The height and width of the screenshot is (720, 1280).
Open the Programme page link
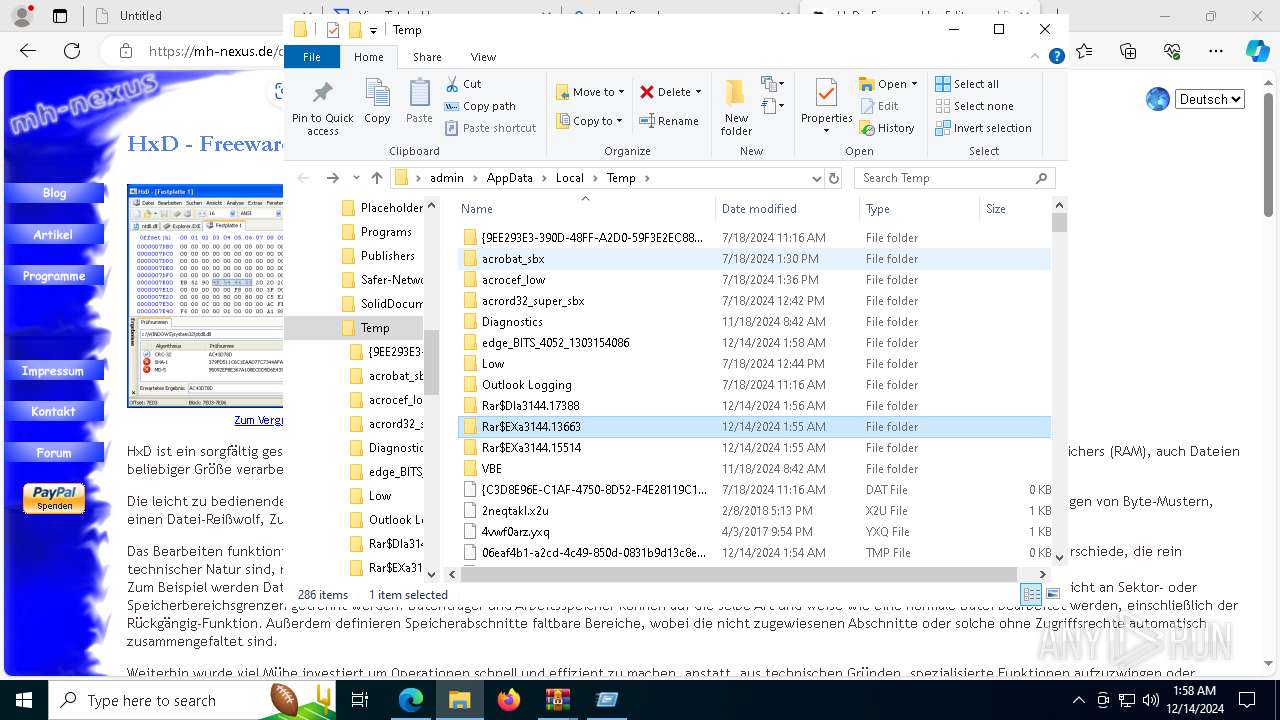click(x=54, y=276)
